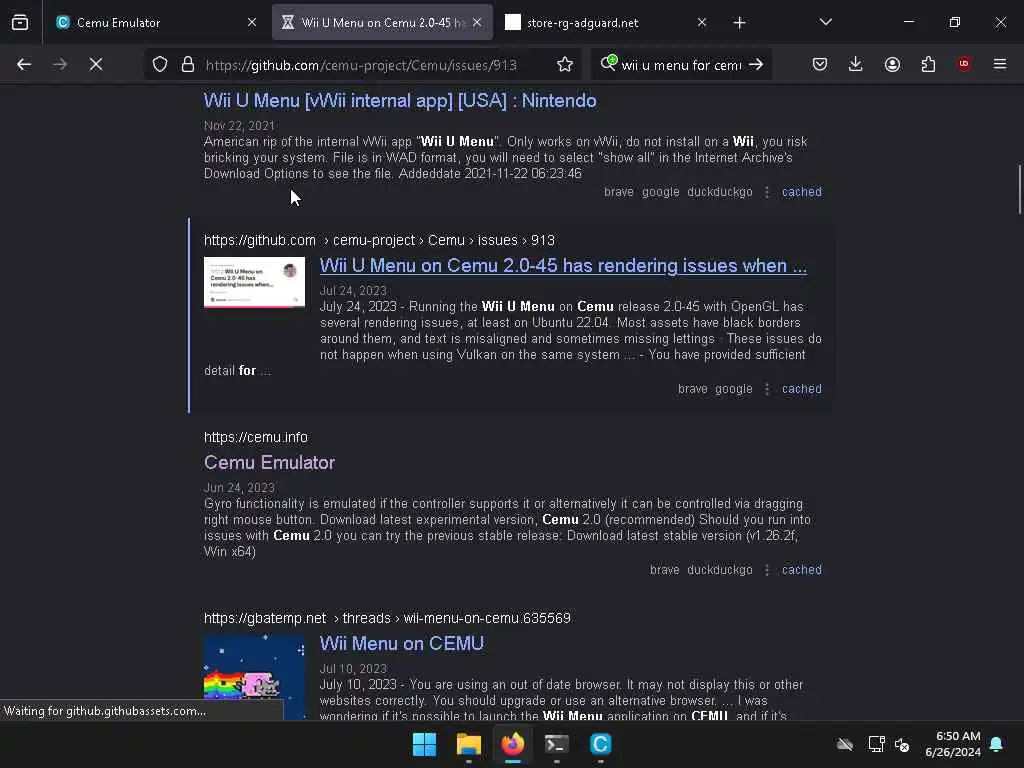Open the Cemu taskbar app
The image size is (1024, 768).
pyautogui.click(x=600, y=744)
